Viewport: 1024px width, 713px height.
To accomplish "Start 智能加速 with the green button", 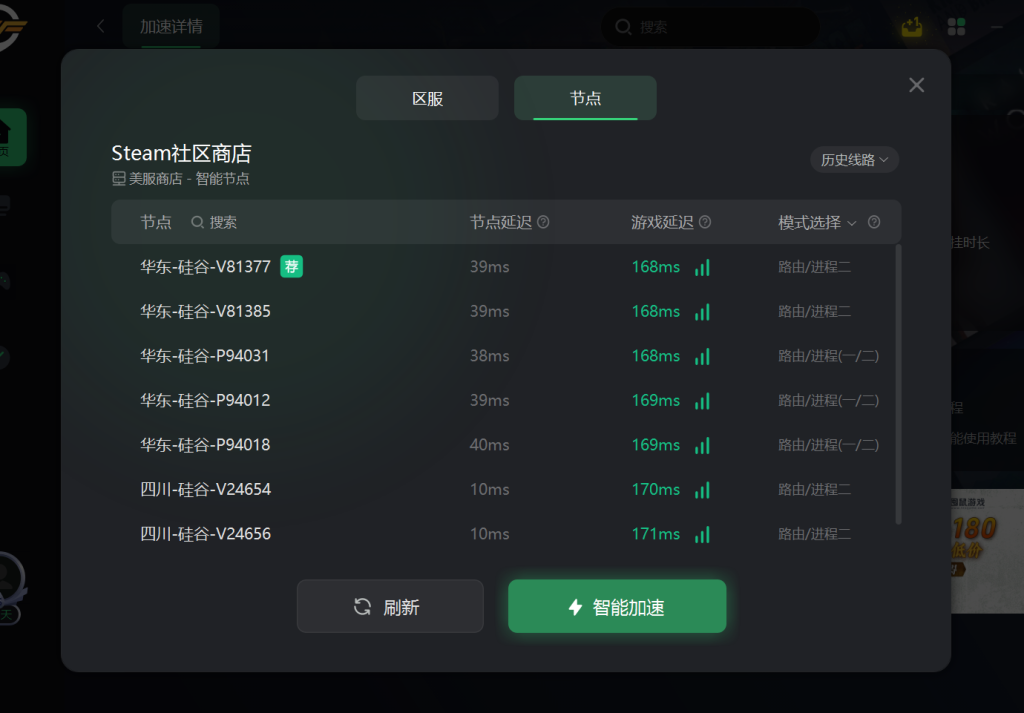I will coord(617,606).
